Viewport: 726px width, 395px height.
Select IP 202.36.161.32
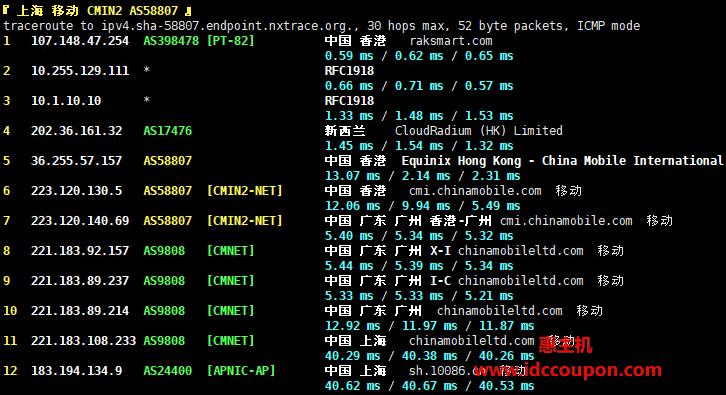pyautogui.click(x=76, y=131)
